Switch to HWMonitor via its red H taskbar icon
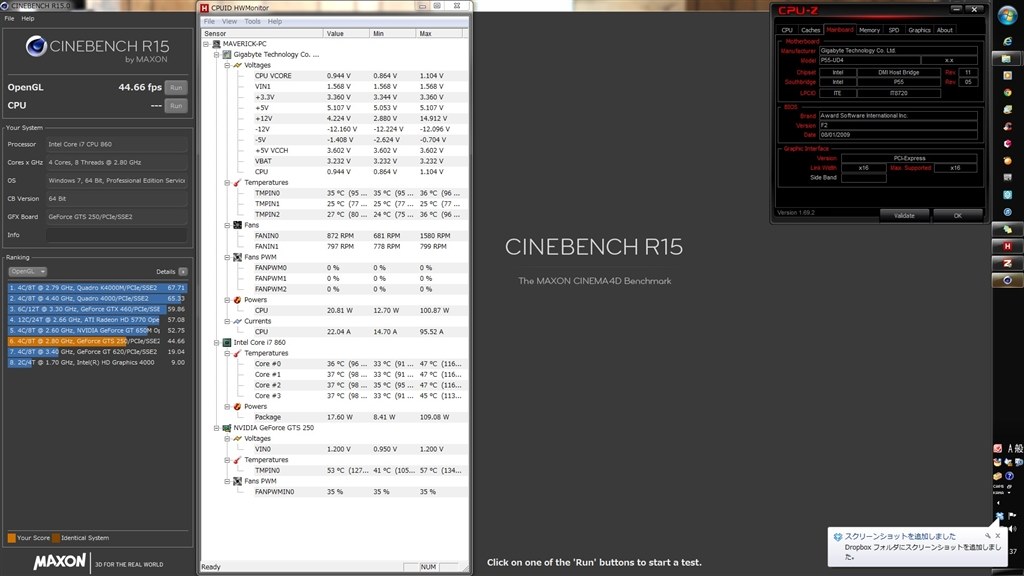Viewport: 1024px width, 576px height. tap(1008, 246)
